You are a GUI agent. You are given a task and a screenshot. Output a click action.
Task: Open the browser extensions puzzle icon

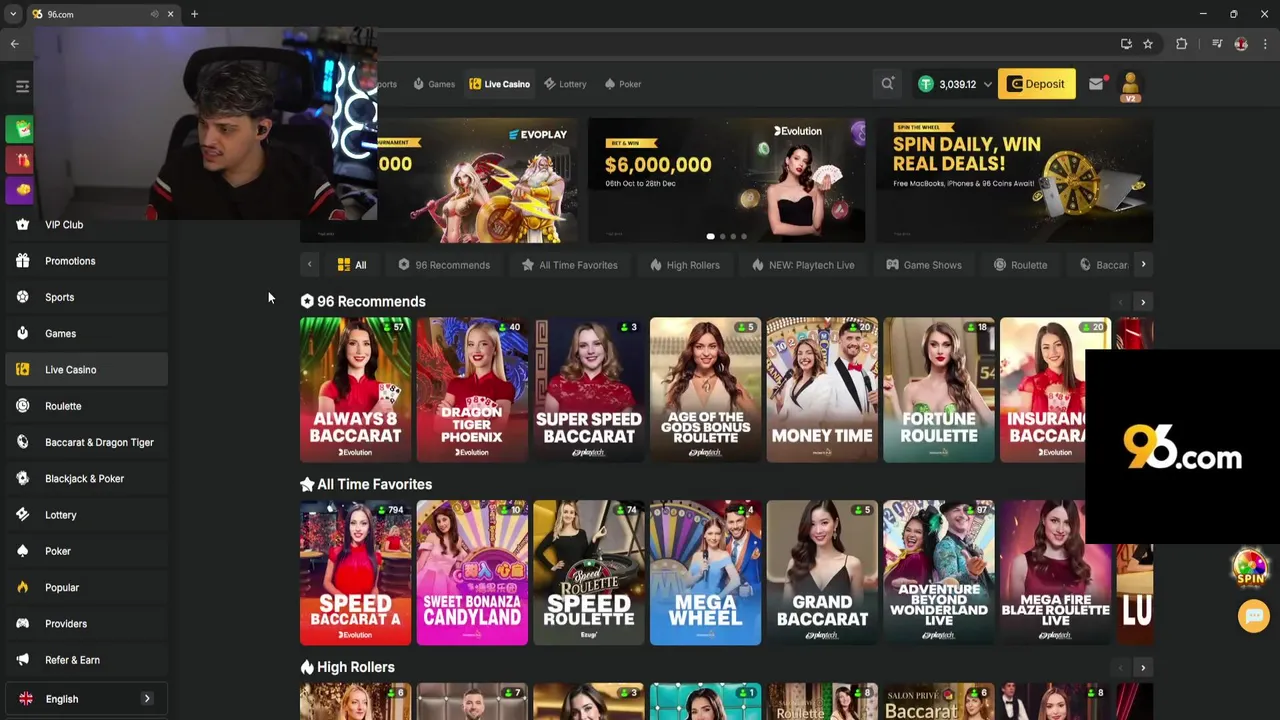1181,44
